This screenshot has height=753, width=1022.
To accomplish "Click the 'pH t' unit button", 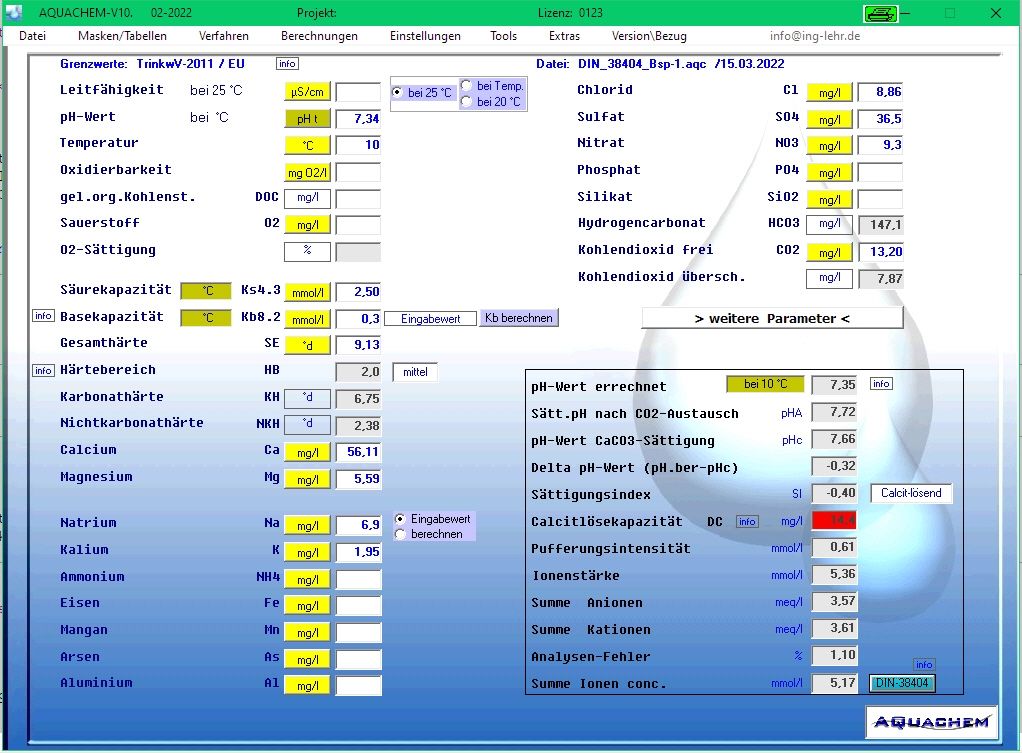I will tap(307, 119).
